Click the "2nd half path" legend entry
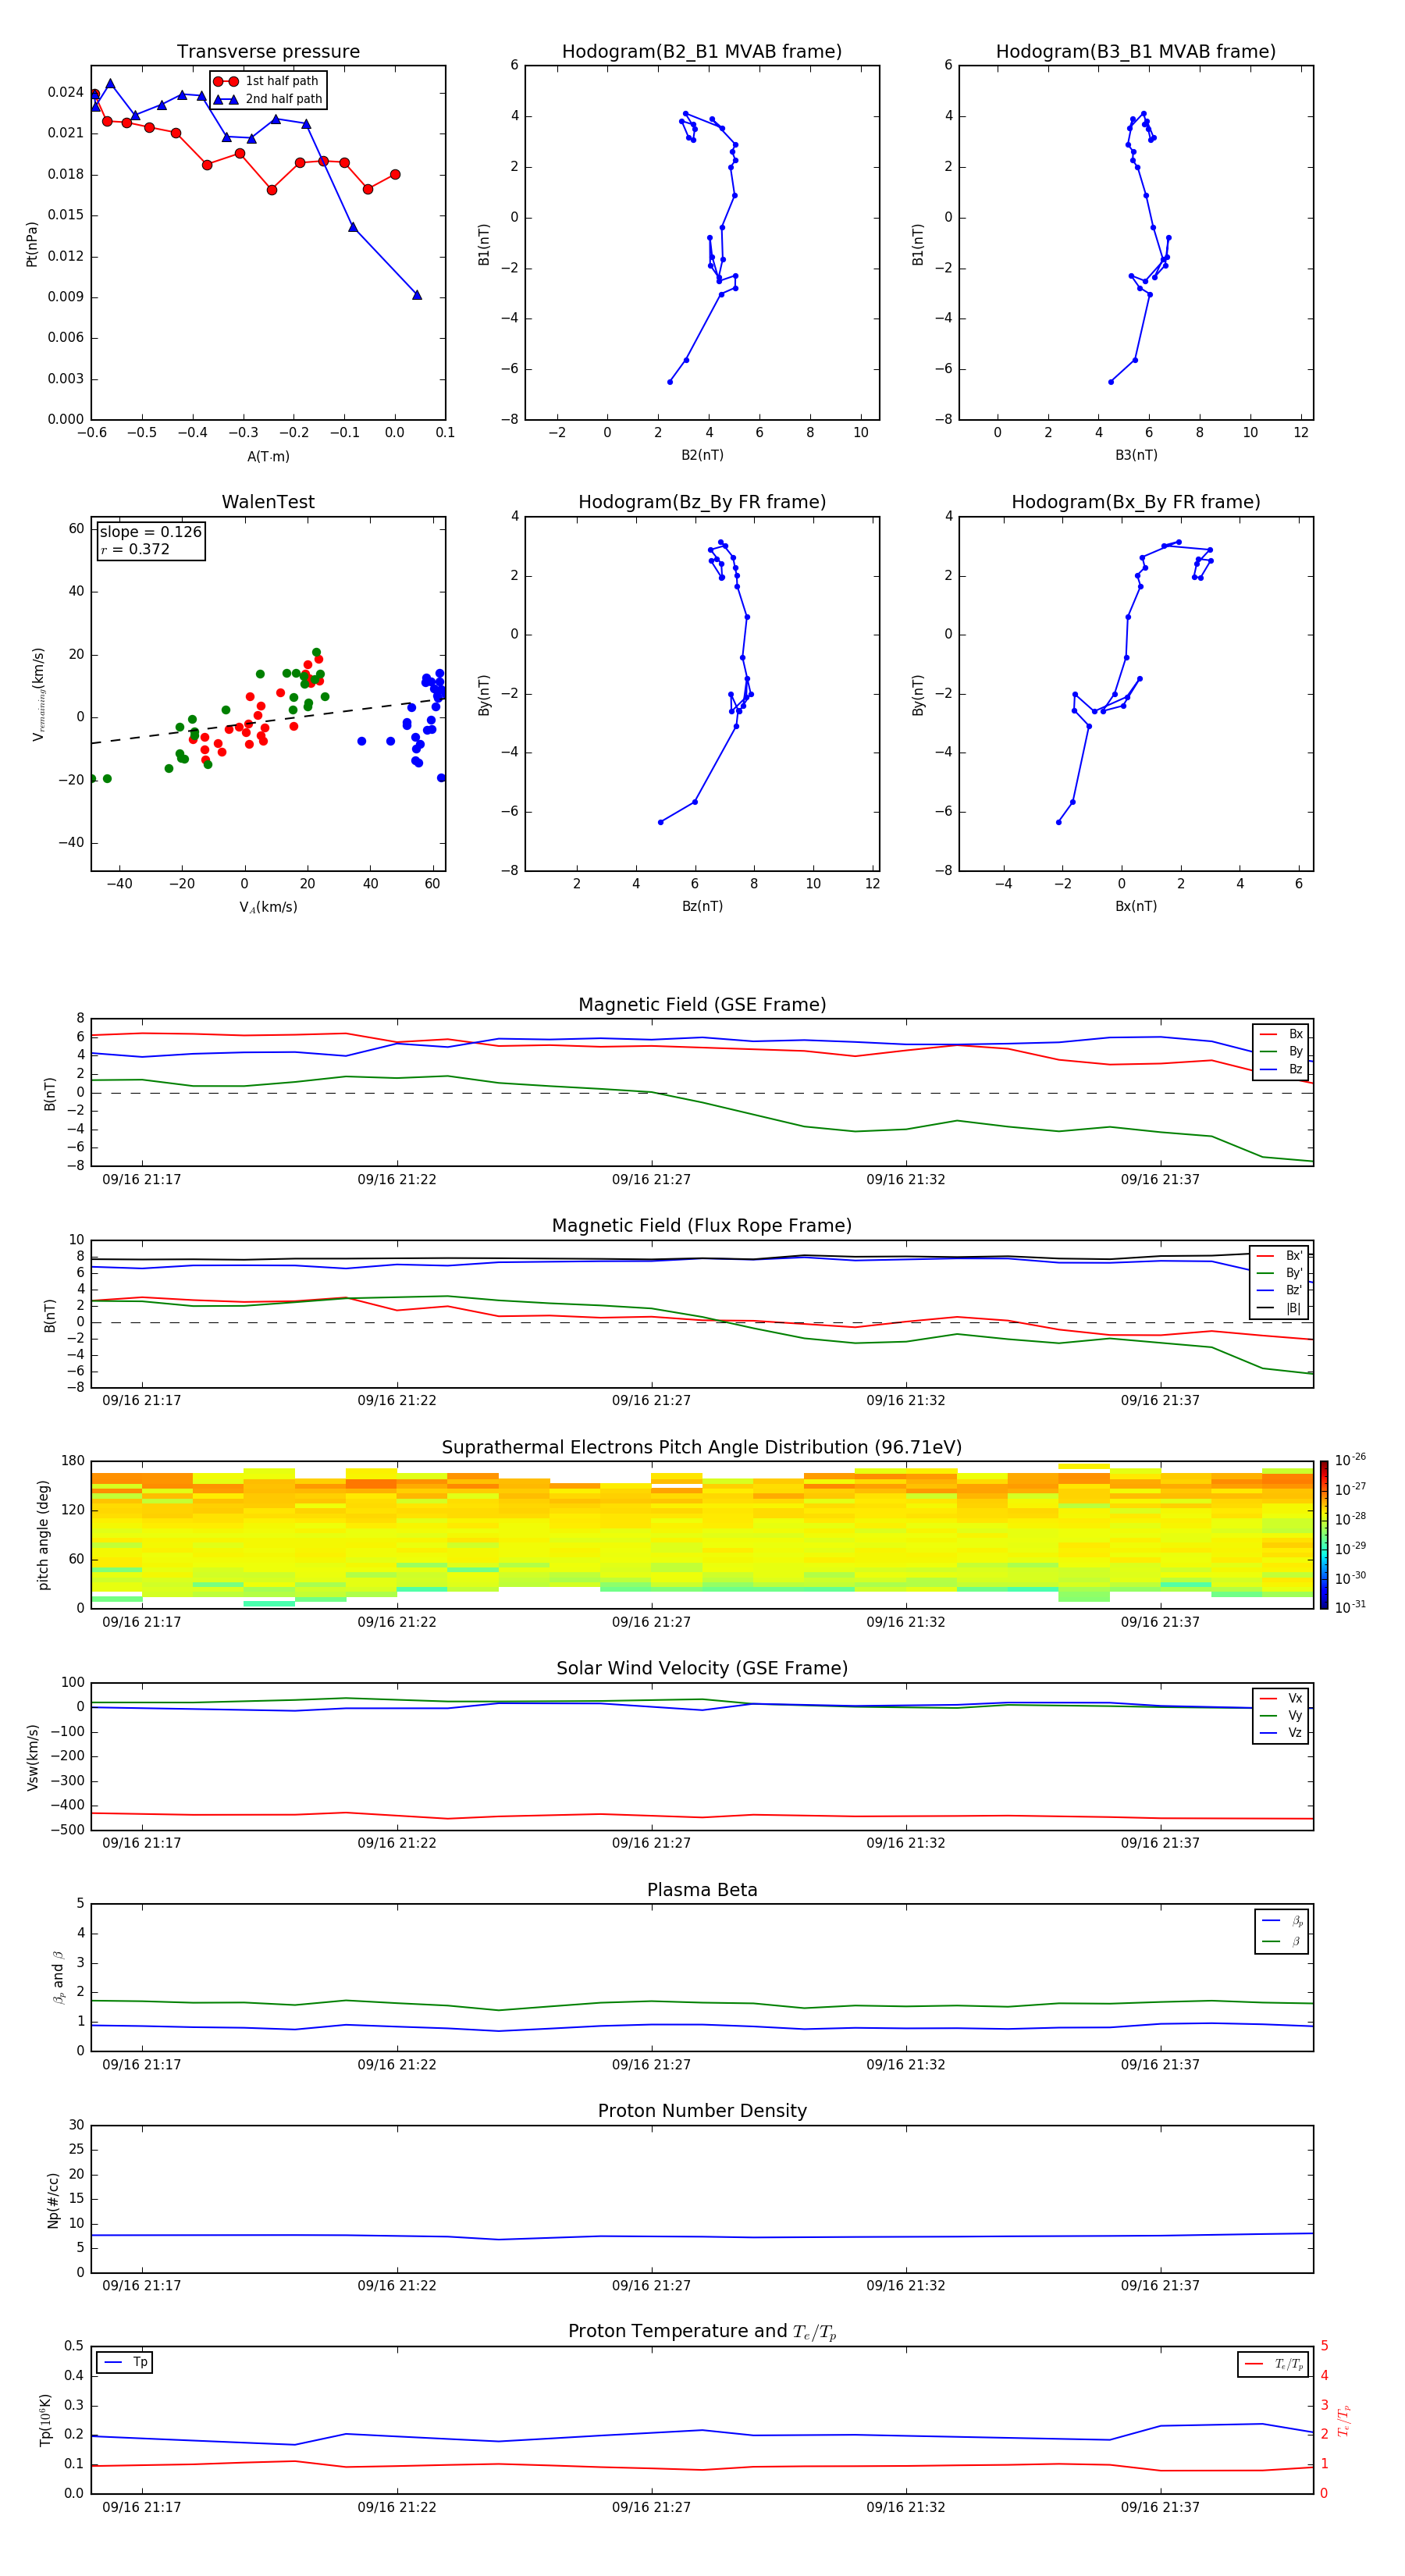The image size is (1405, 2576). (268, 99)
